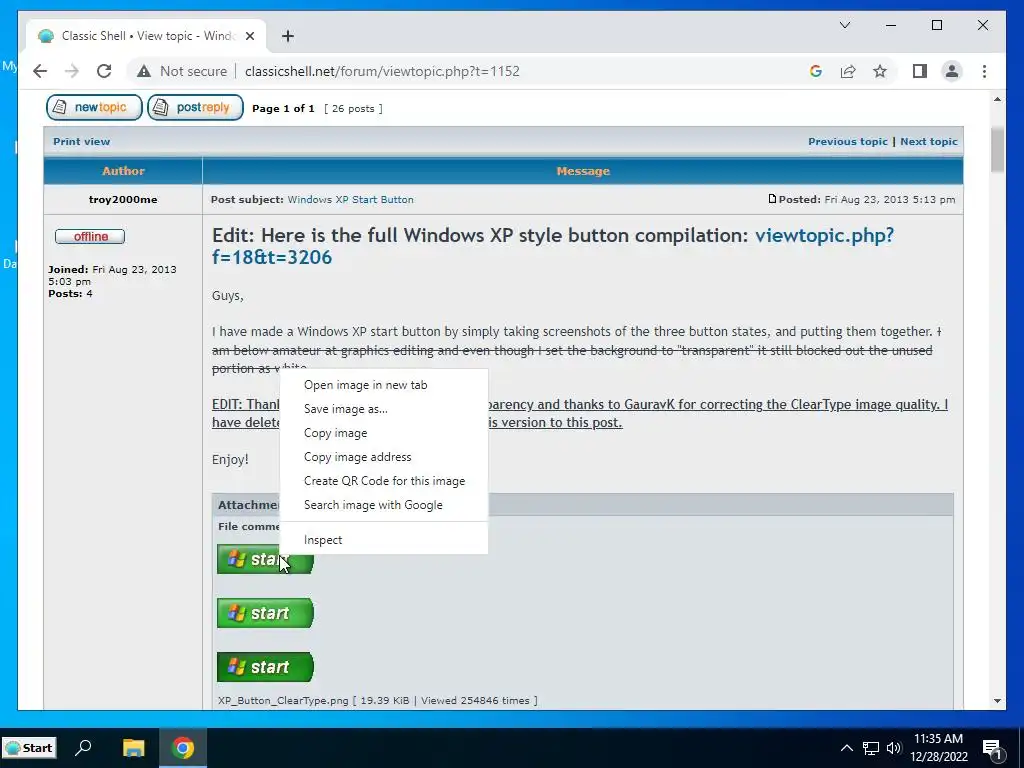Screen dimensions: 1024x768
Task: Select the Classic Shell View topic tab
Action: coord(146,36)
